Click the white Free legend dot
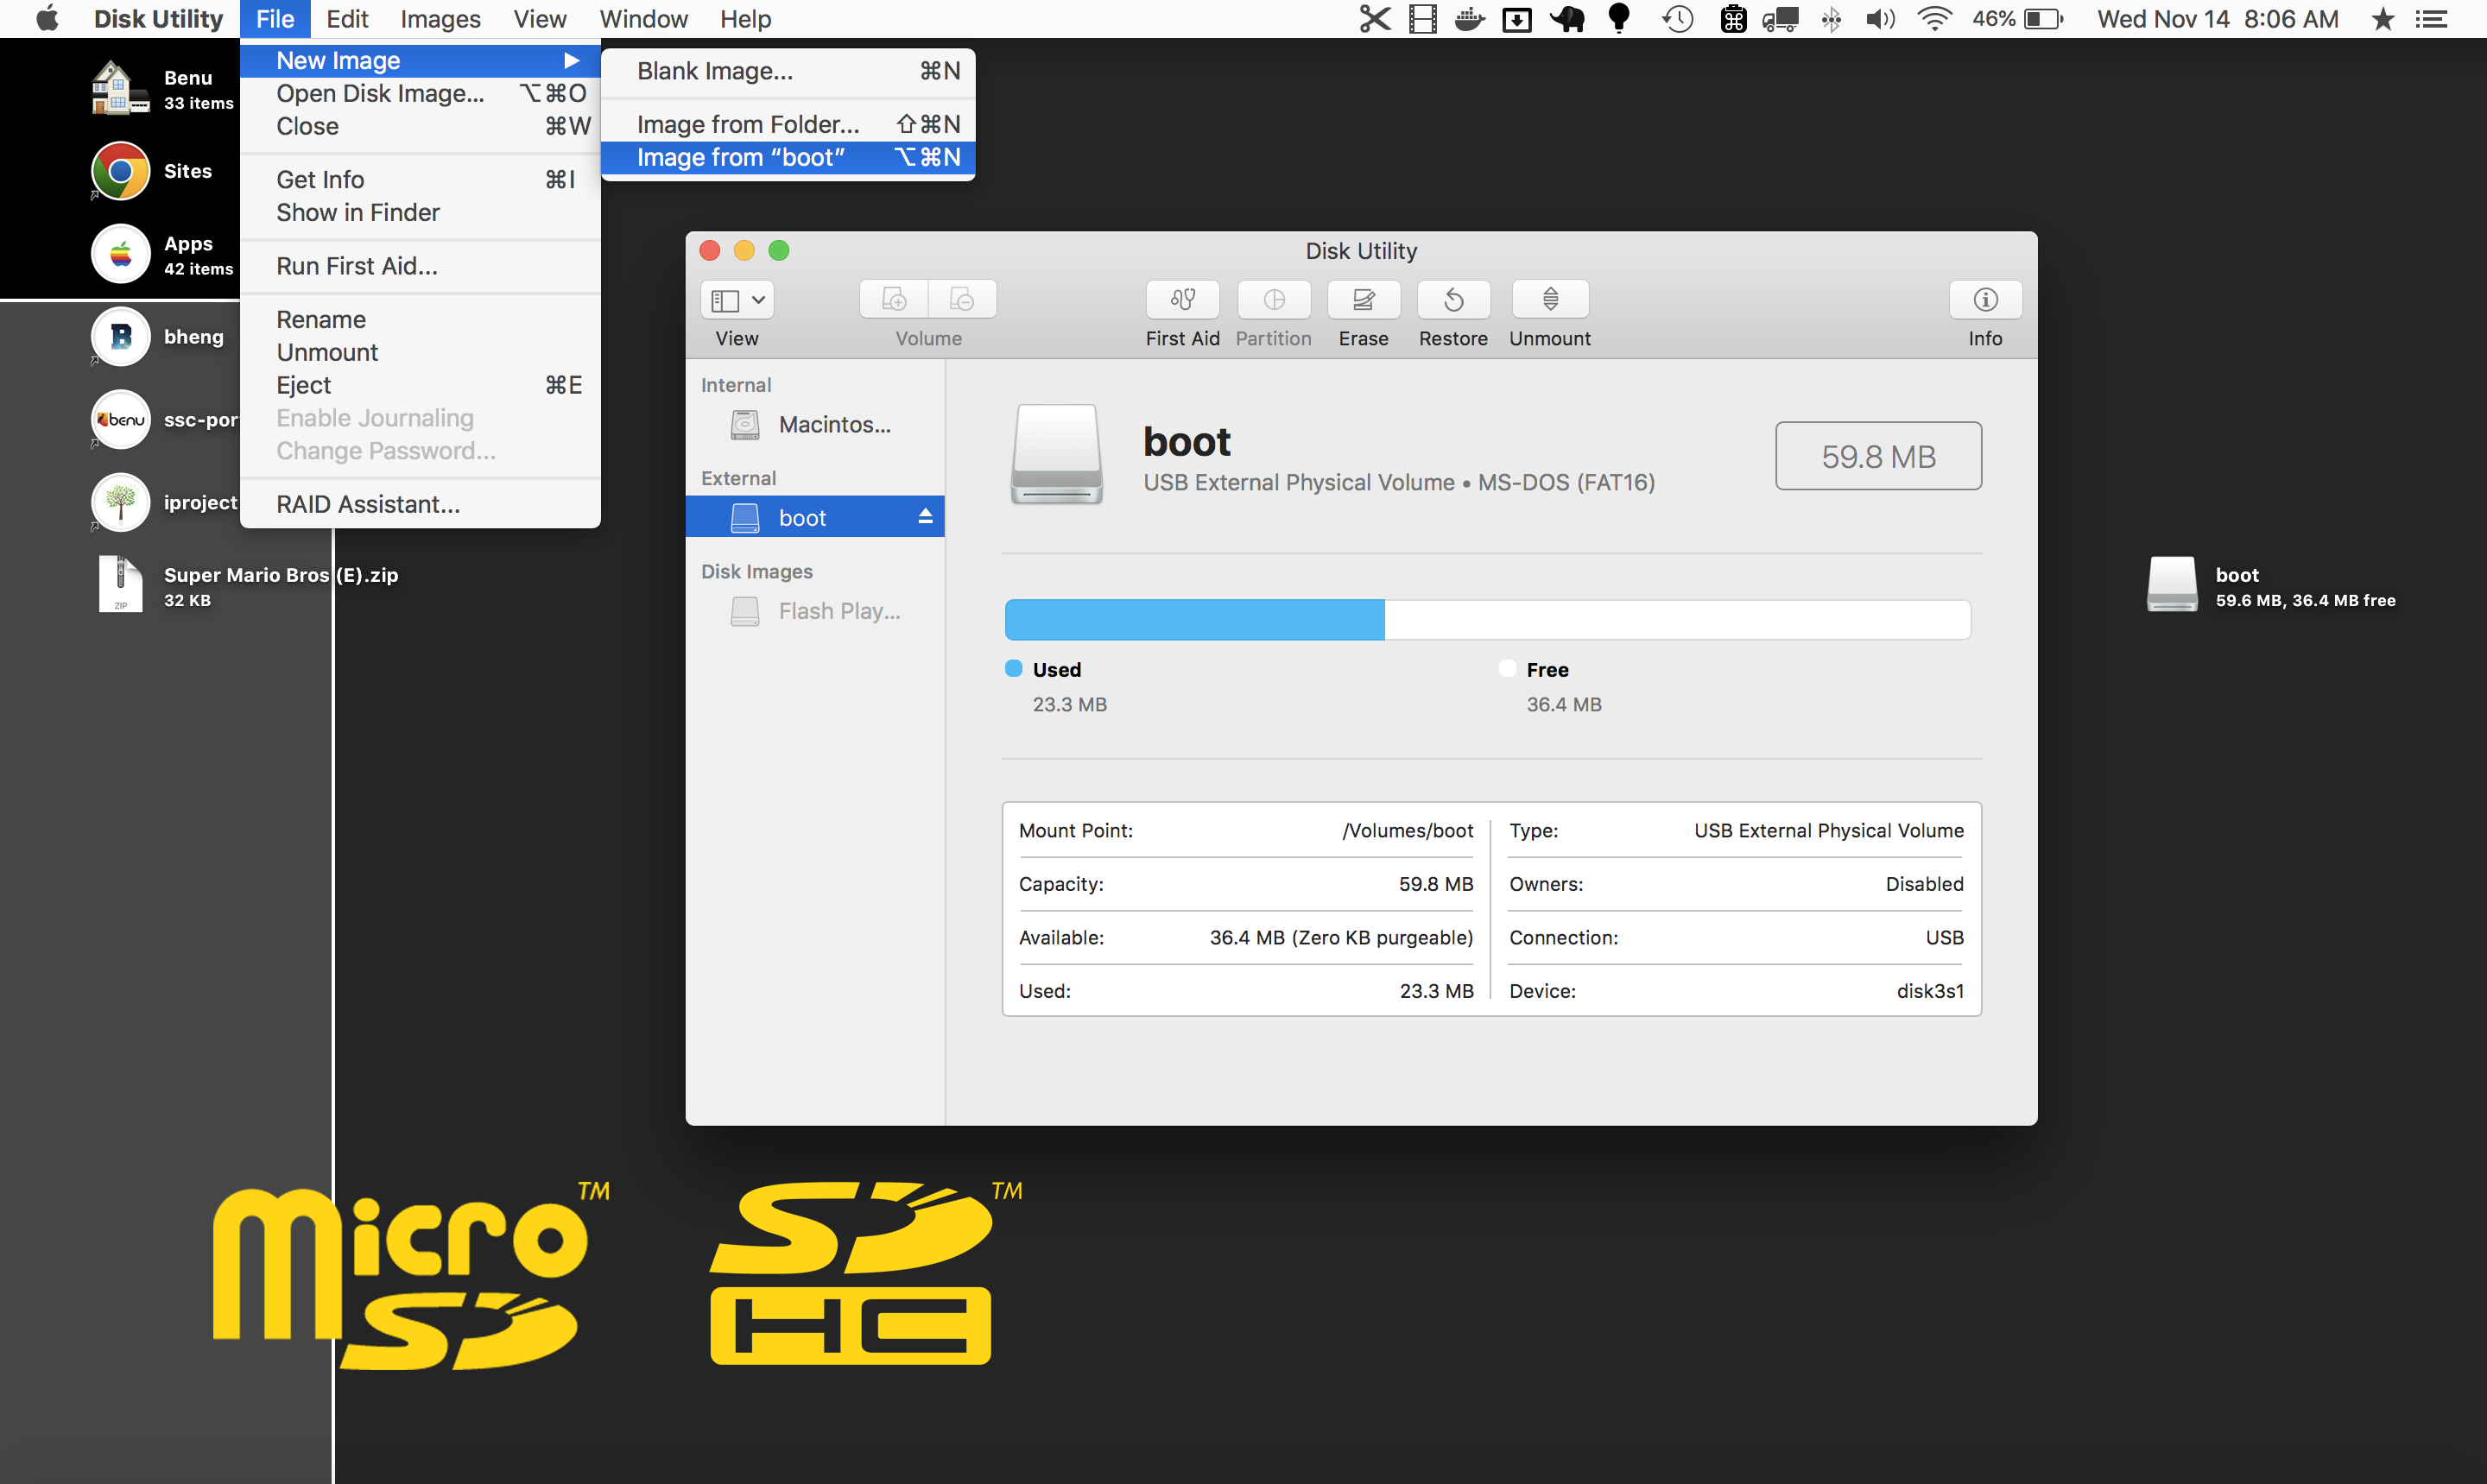The width and height of the screenshot is (2487, 1484). 1507,668
